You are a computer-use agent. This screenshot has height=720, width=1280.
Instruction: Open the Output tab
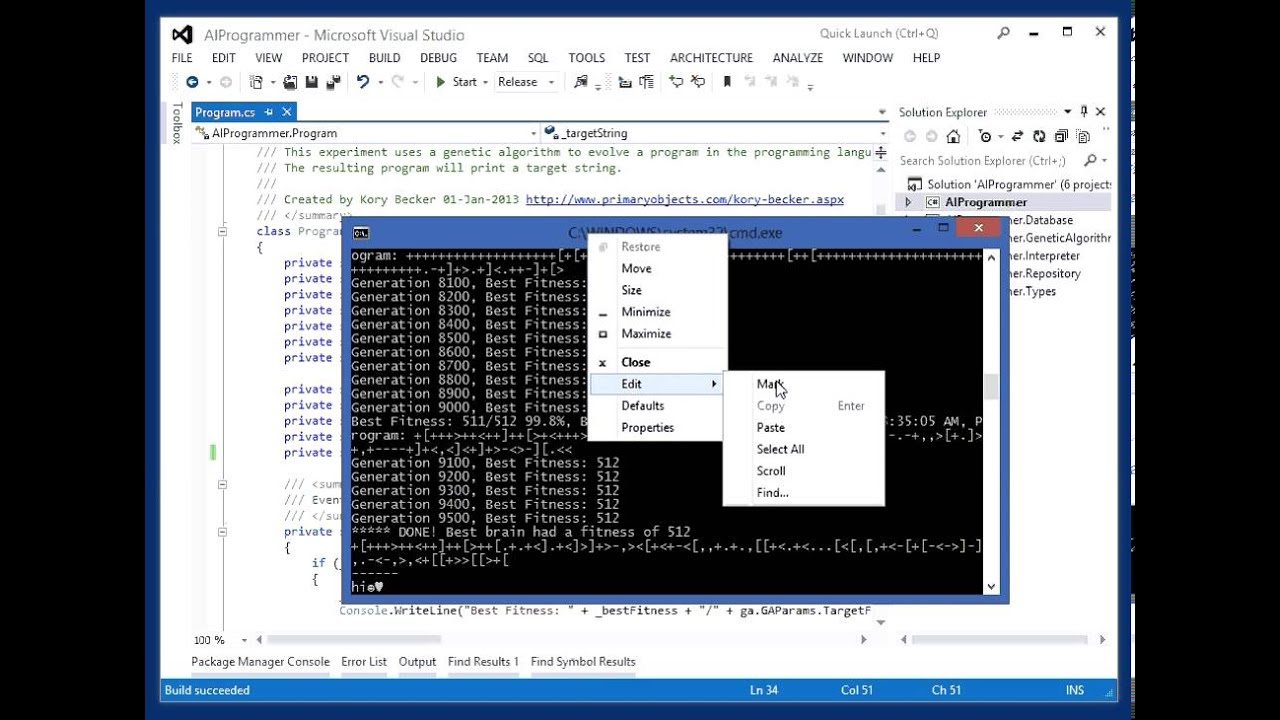[417, 662]
